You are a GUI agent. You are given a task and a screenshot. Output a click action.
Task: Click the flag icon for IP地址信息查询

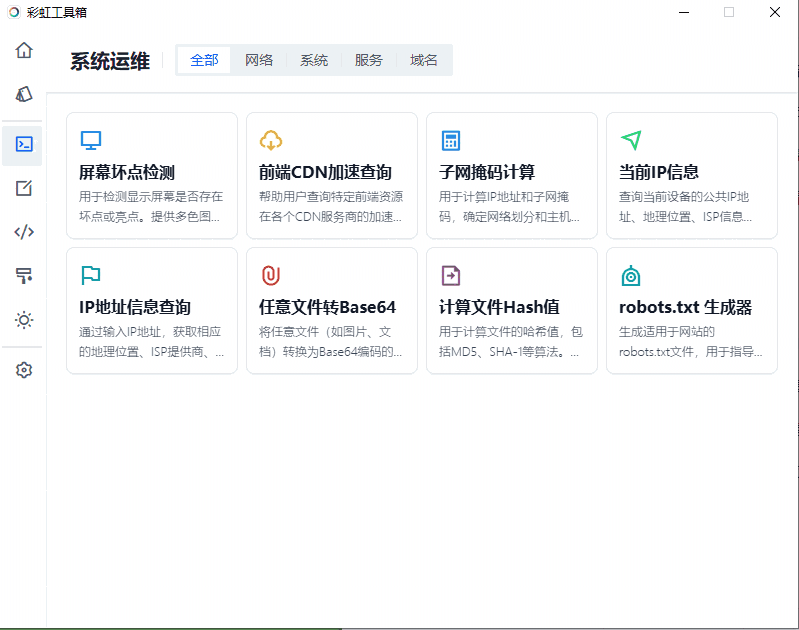click(x=91, y=275)
